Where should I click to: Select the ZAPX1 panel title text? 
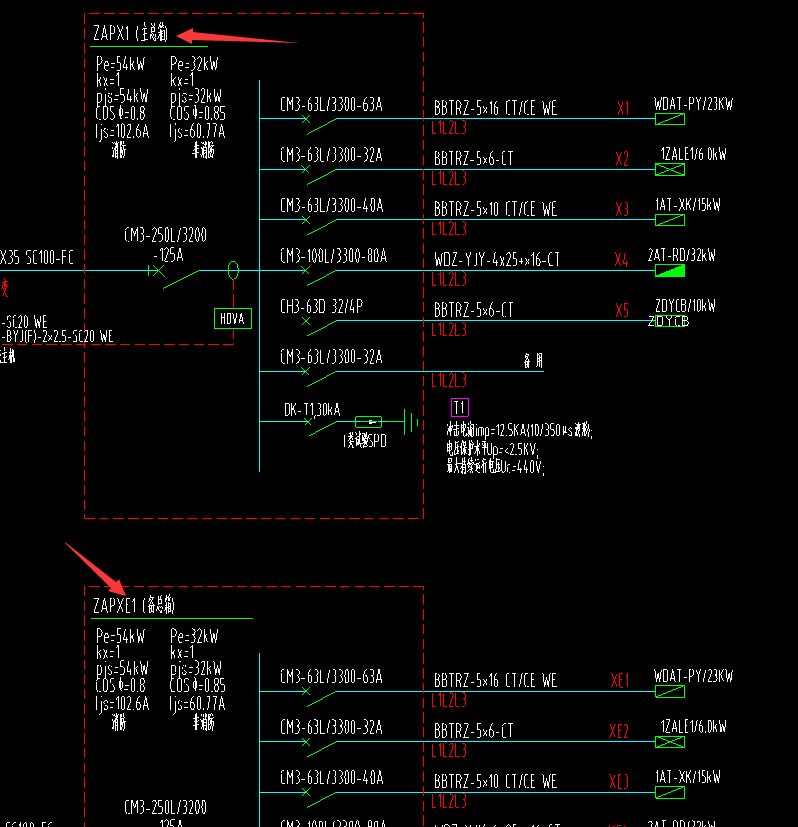[130, 33]
